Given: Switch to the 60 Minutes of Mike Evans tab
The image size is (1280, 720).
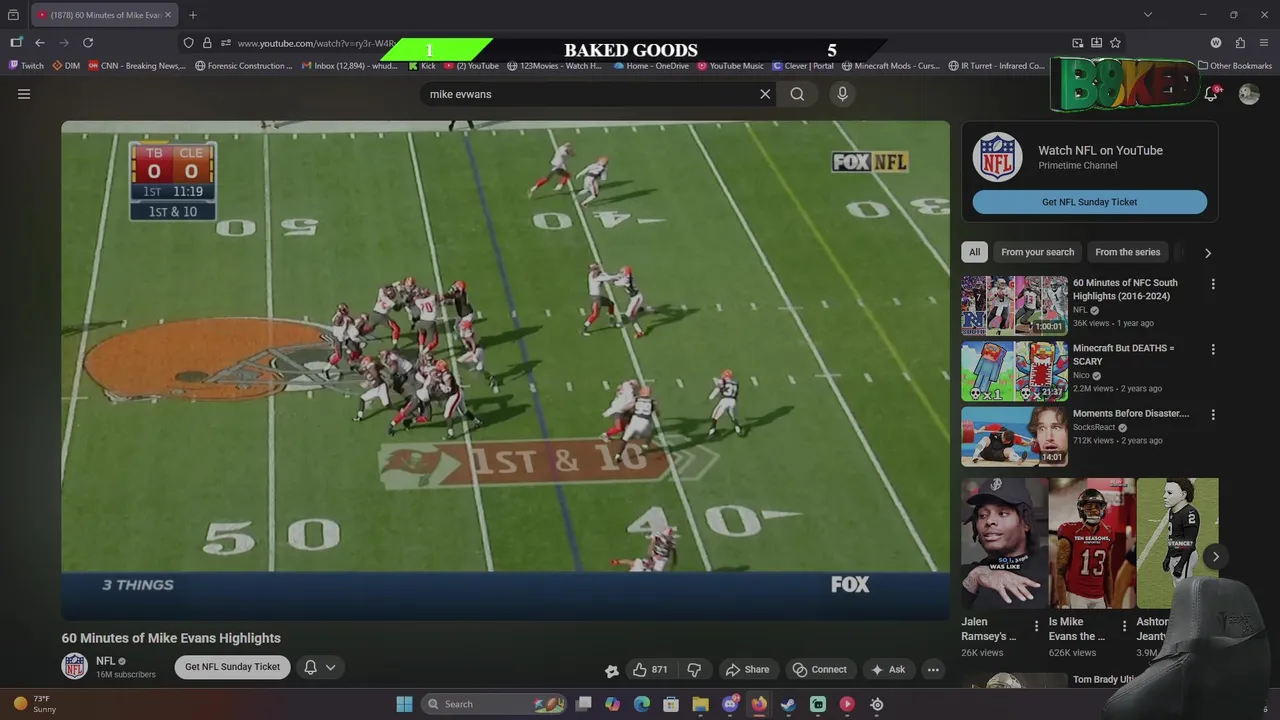Looking at the screenshot, I should click(x=104, y=15).
